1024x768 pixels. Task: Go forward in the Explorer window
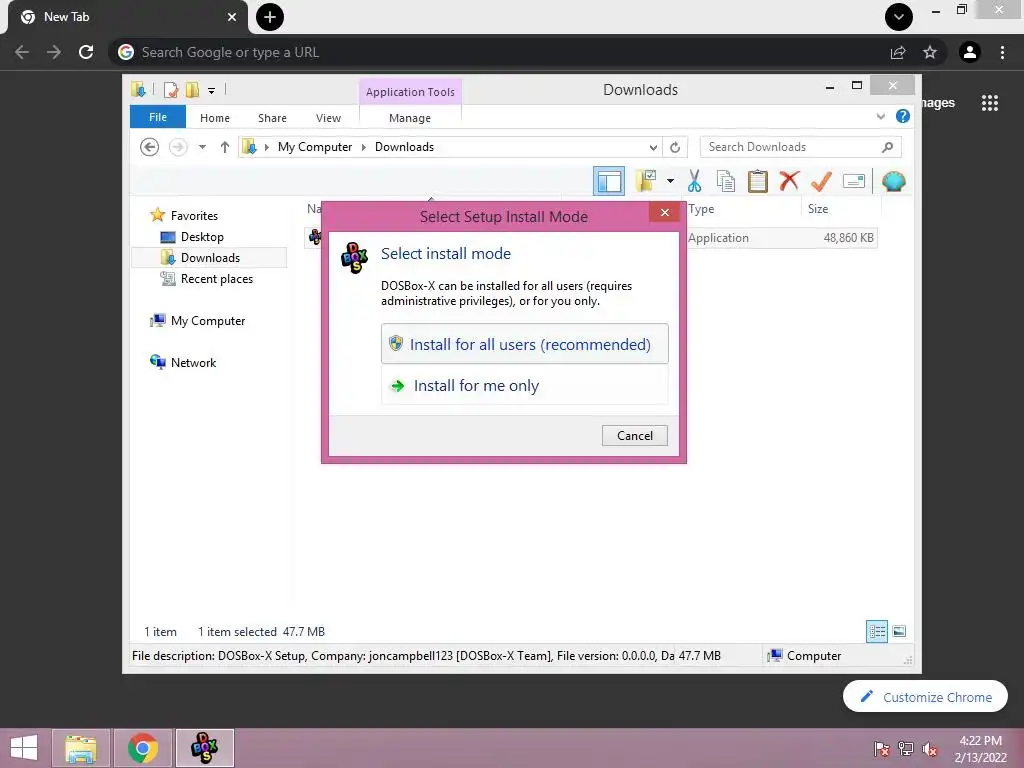click(178, 147)
